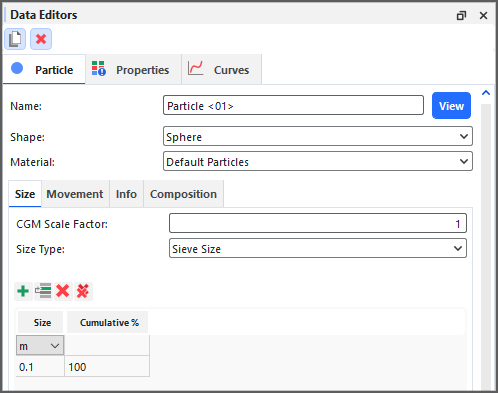
Task: Click the blue View button
Action: pos(451,106)
